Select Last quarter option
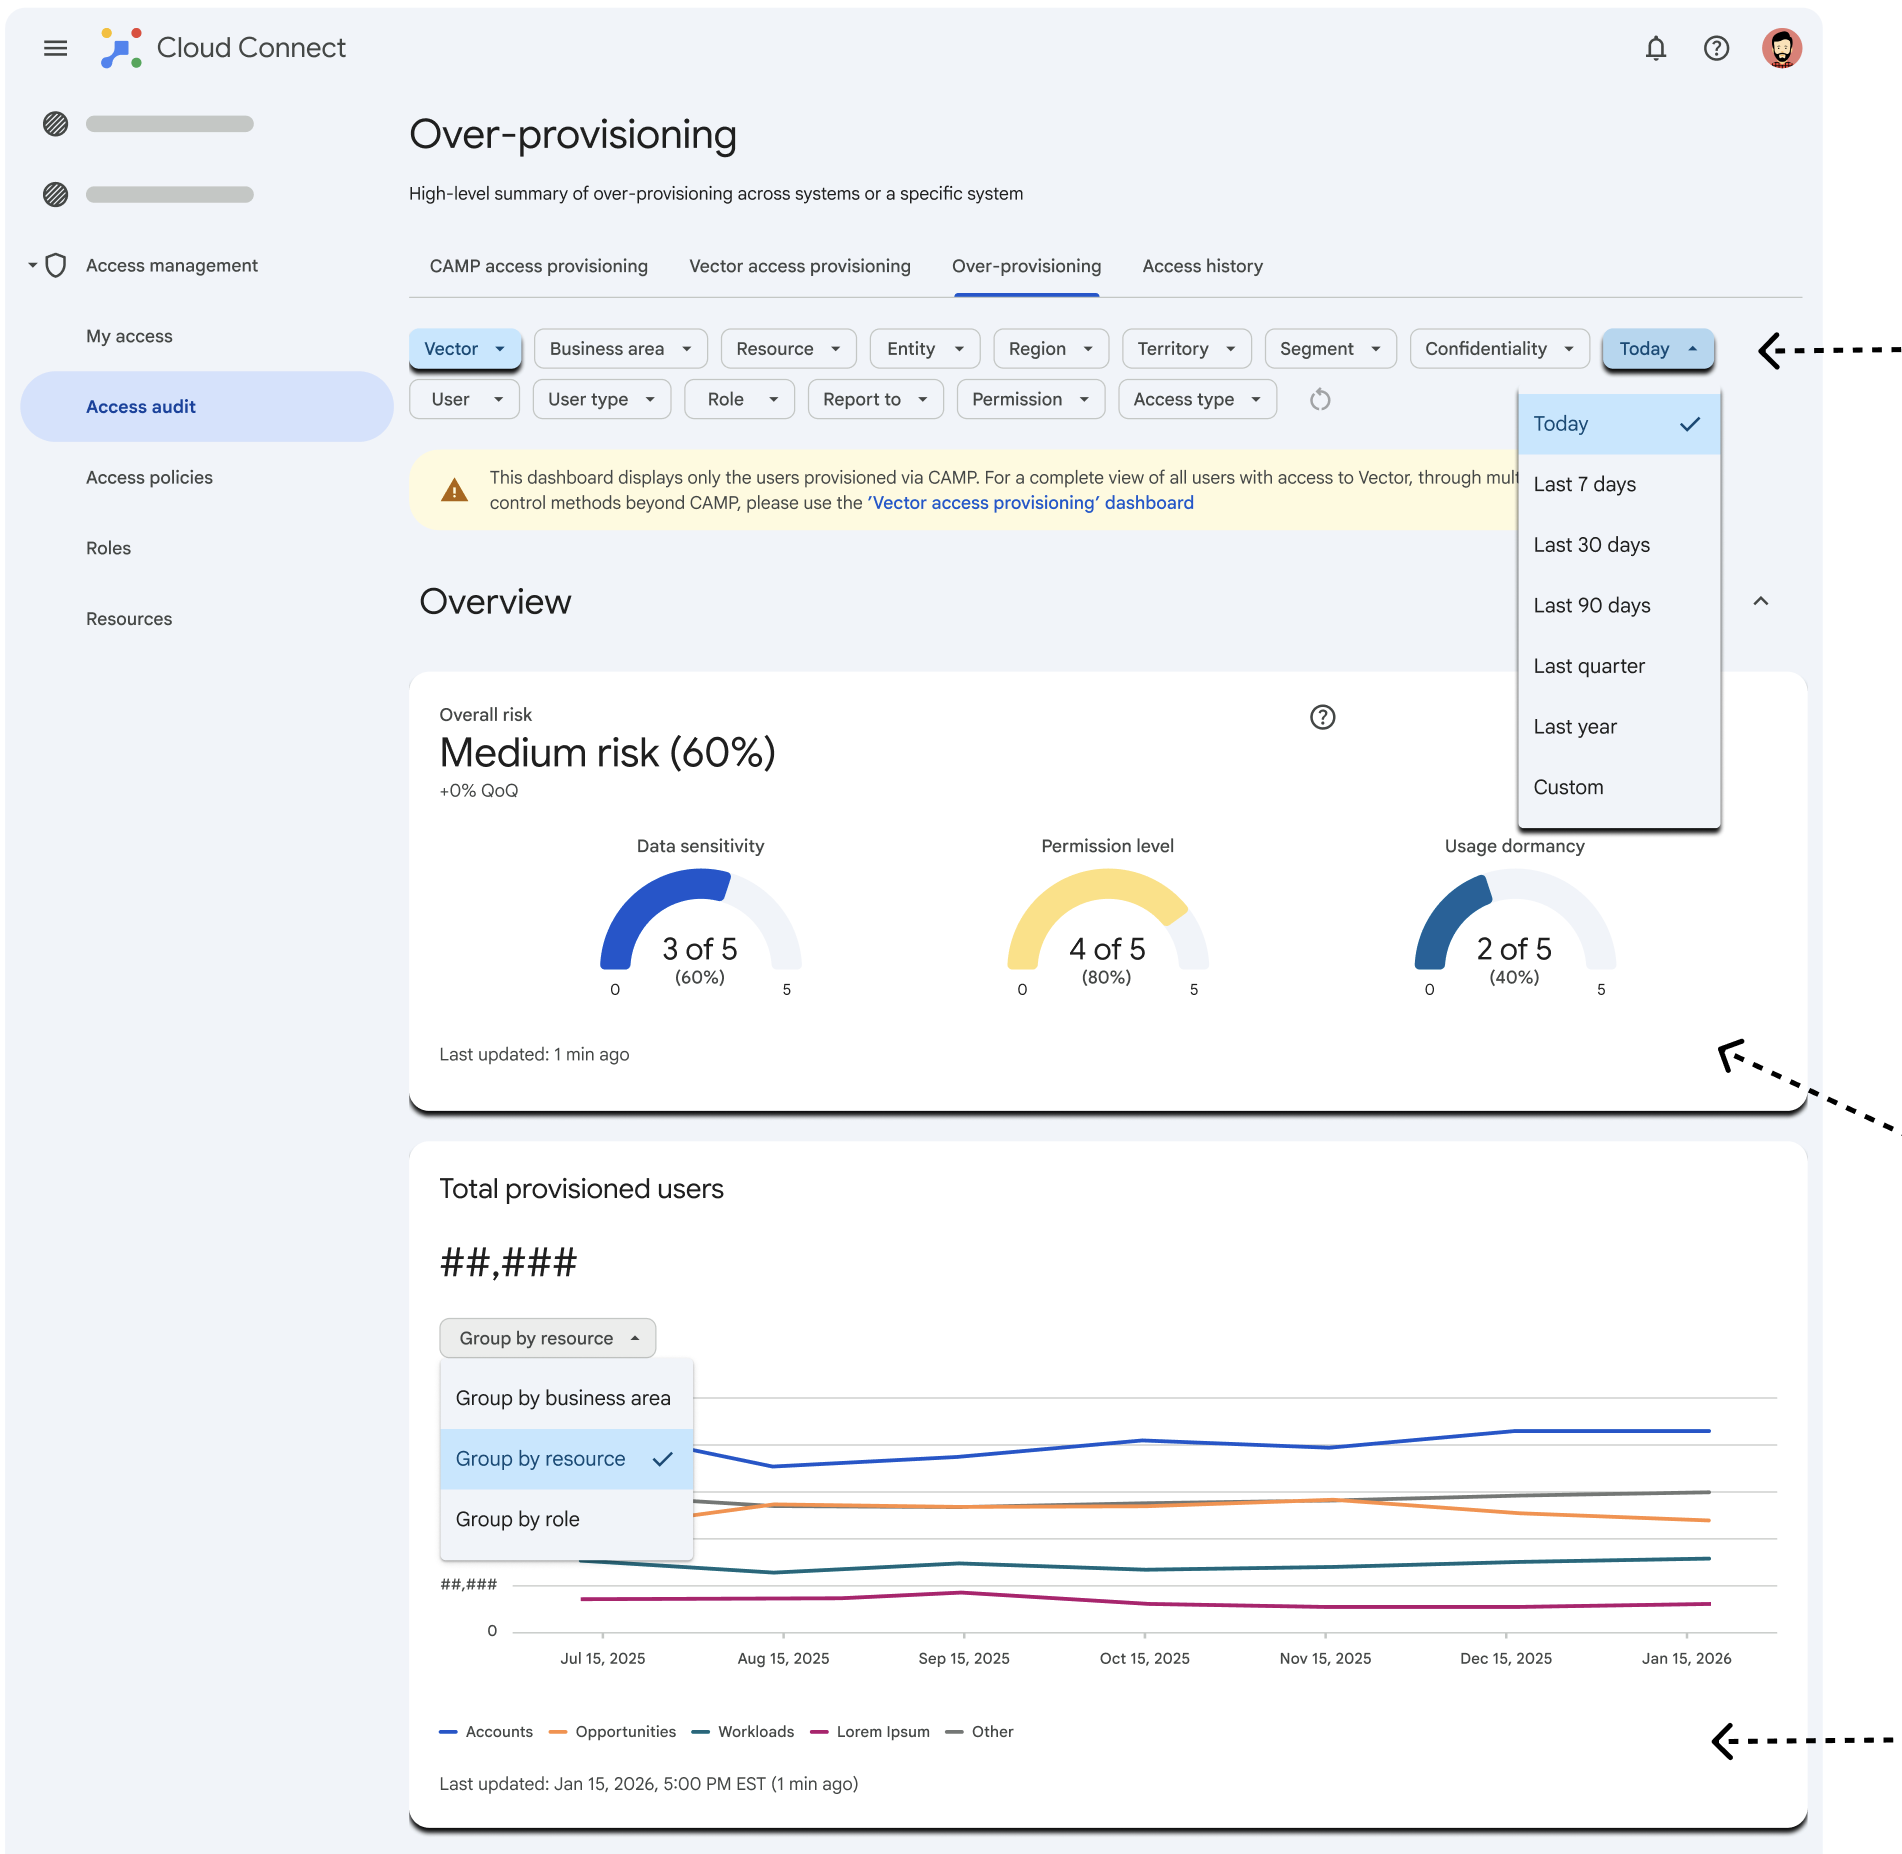The image size is (1902, 1854). coord(1619,666)
